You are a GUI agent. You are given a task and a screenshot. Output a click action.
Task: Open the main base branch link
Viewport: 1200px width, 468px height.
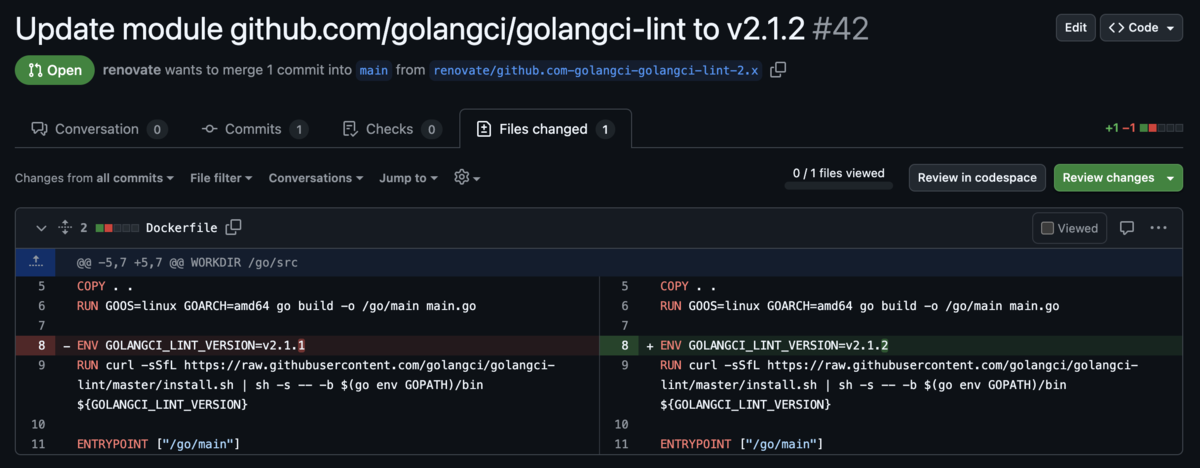[x=374, y=70]
